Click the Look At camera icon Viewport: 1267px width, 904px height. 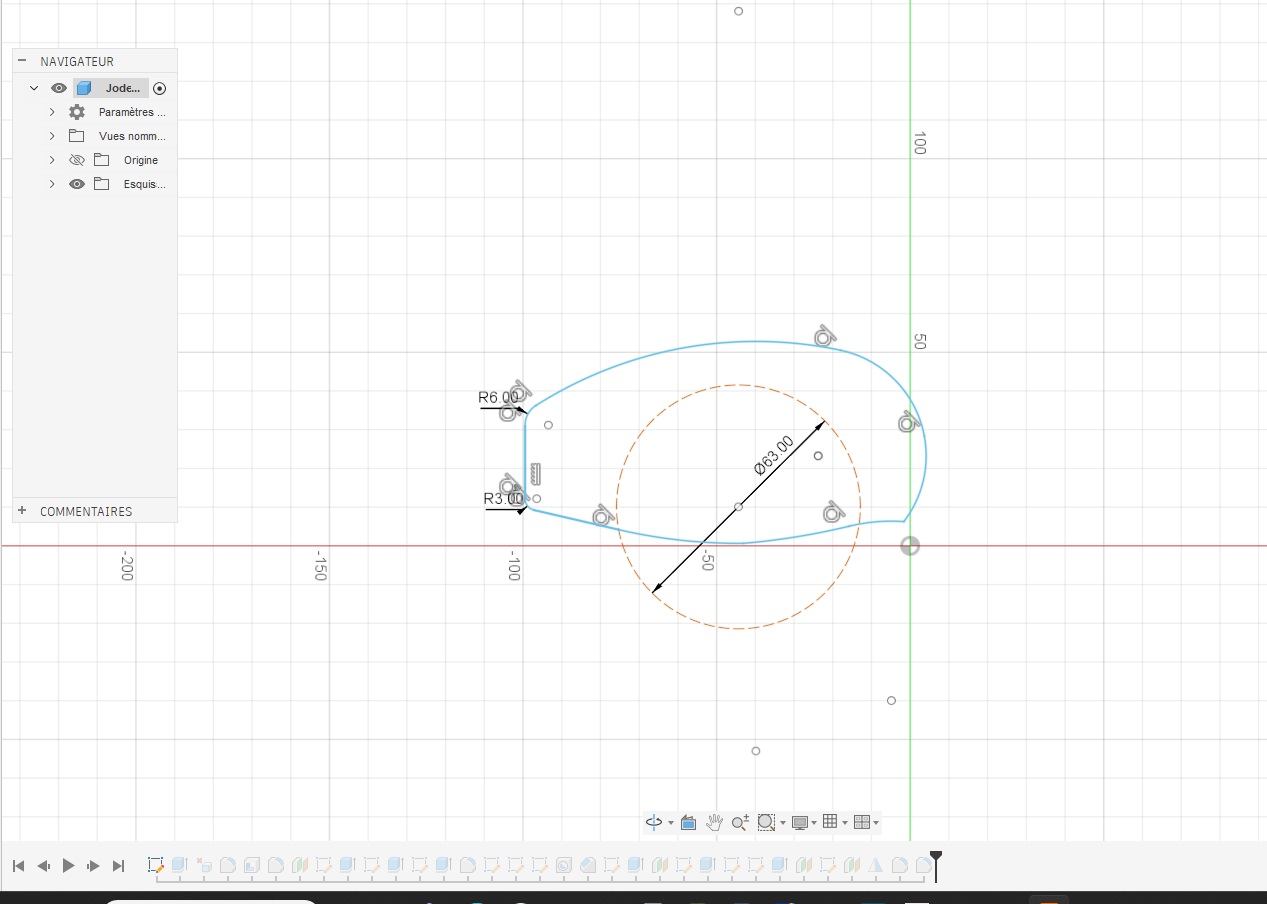click(x=688, y=822)
